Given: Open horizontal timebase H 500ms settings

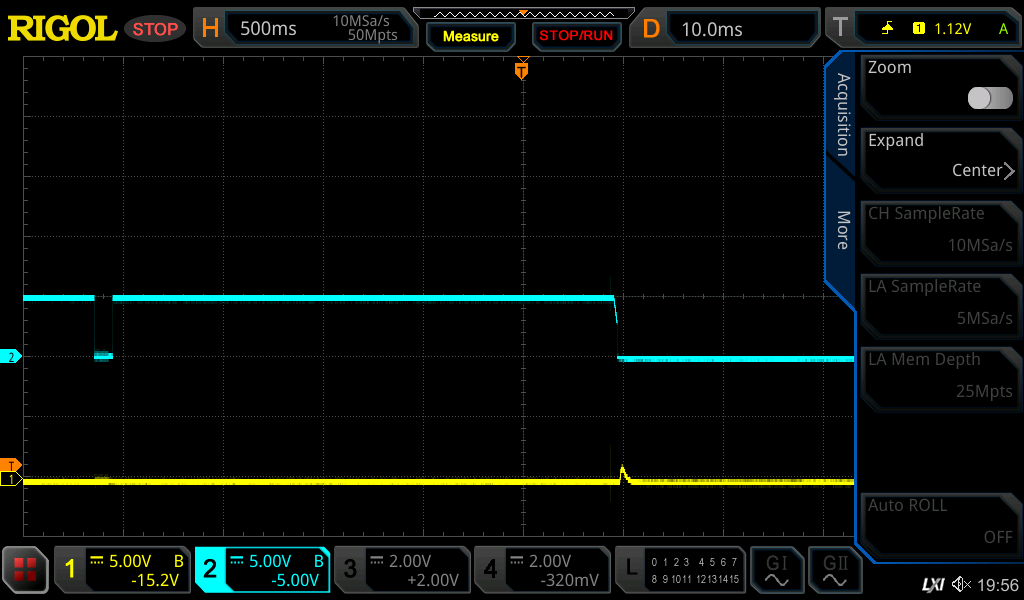Looking at the screenshot, I should [x=305, y=28].
